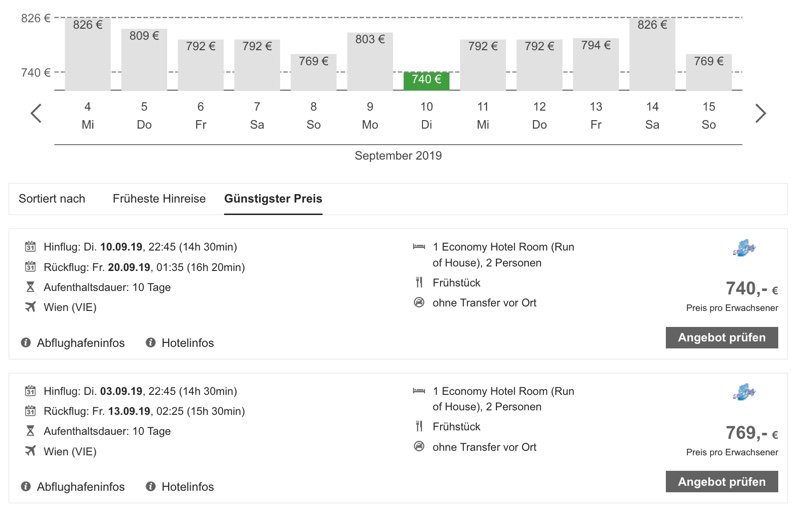Click the first offer's airline logo
798x509 pixels.
pyautogui.click(x=743, y=250)
